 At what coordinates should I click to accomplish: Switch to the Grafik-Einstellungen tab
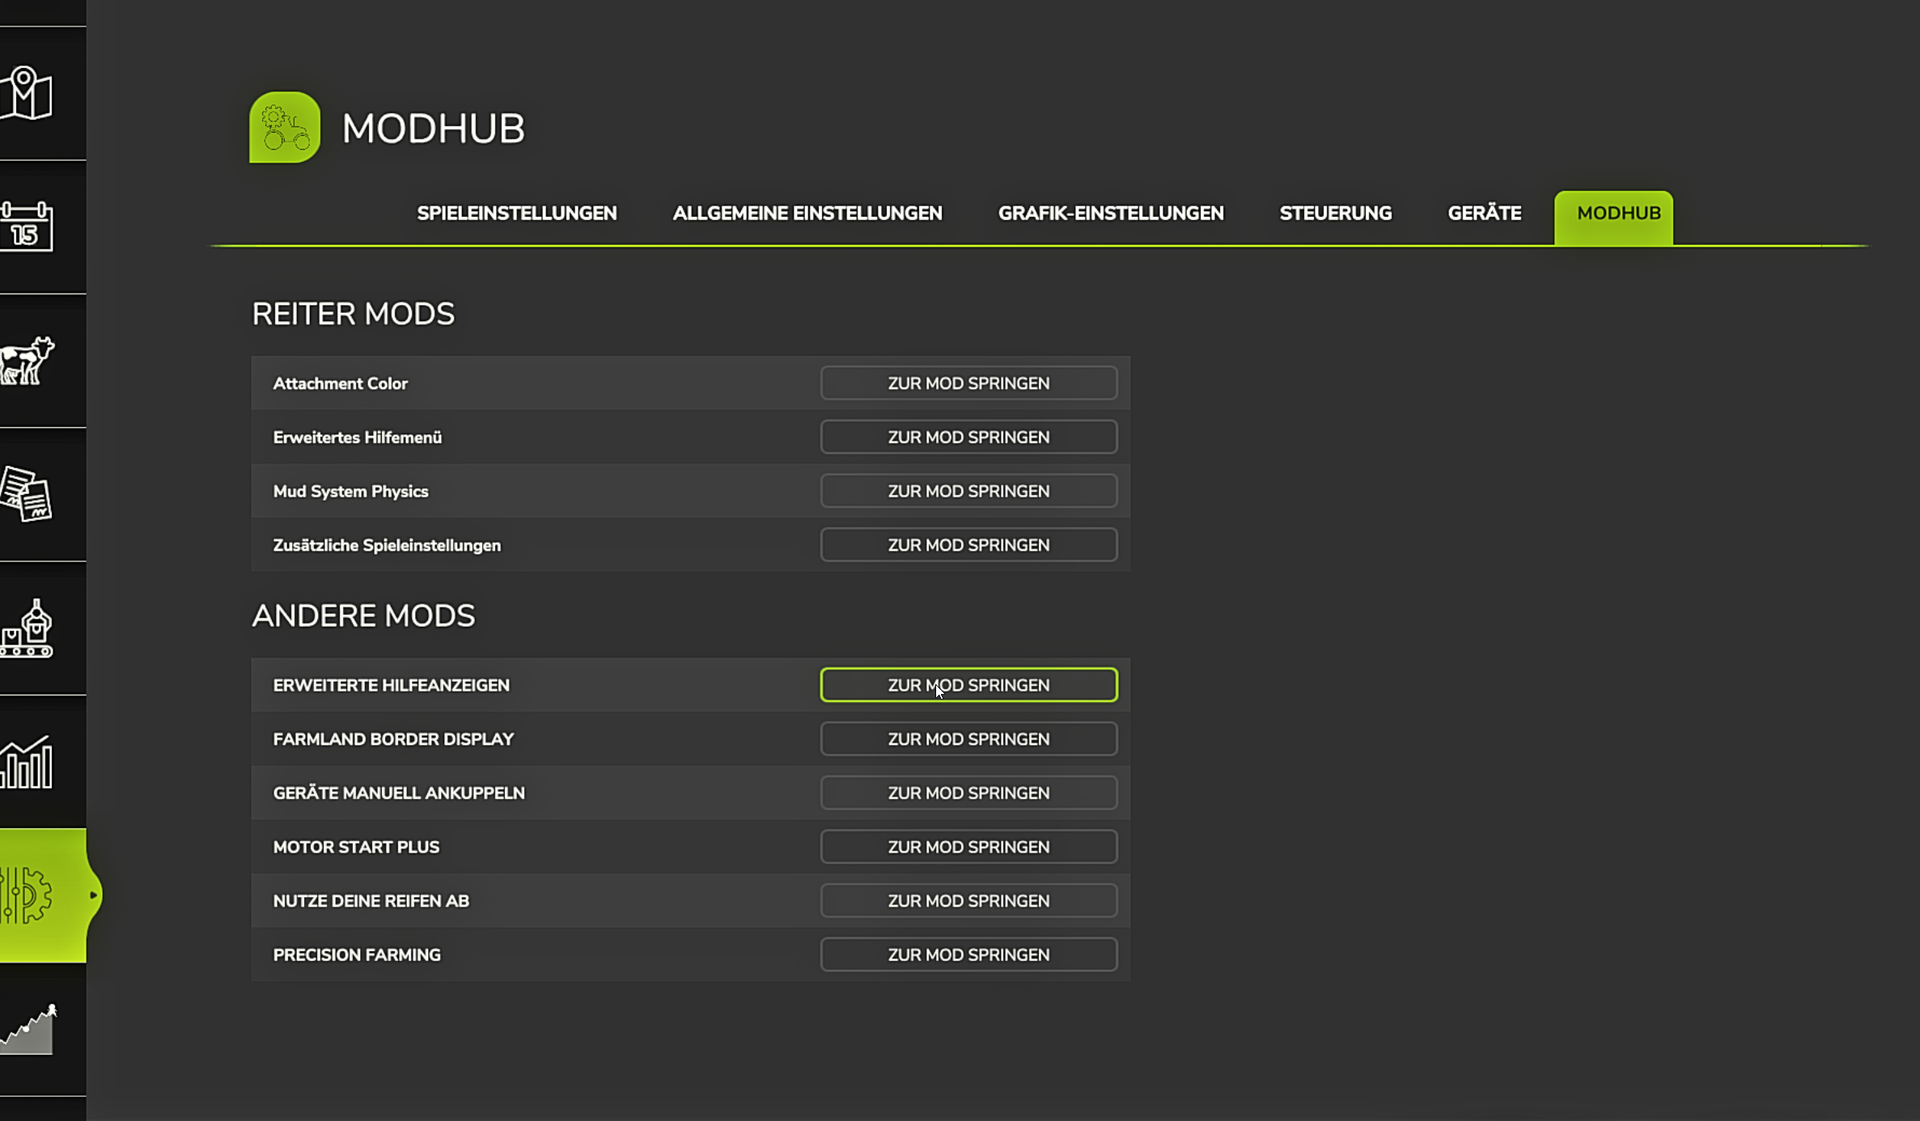(x=1111, y=213)
